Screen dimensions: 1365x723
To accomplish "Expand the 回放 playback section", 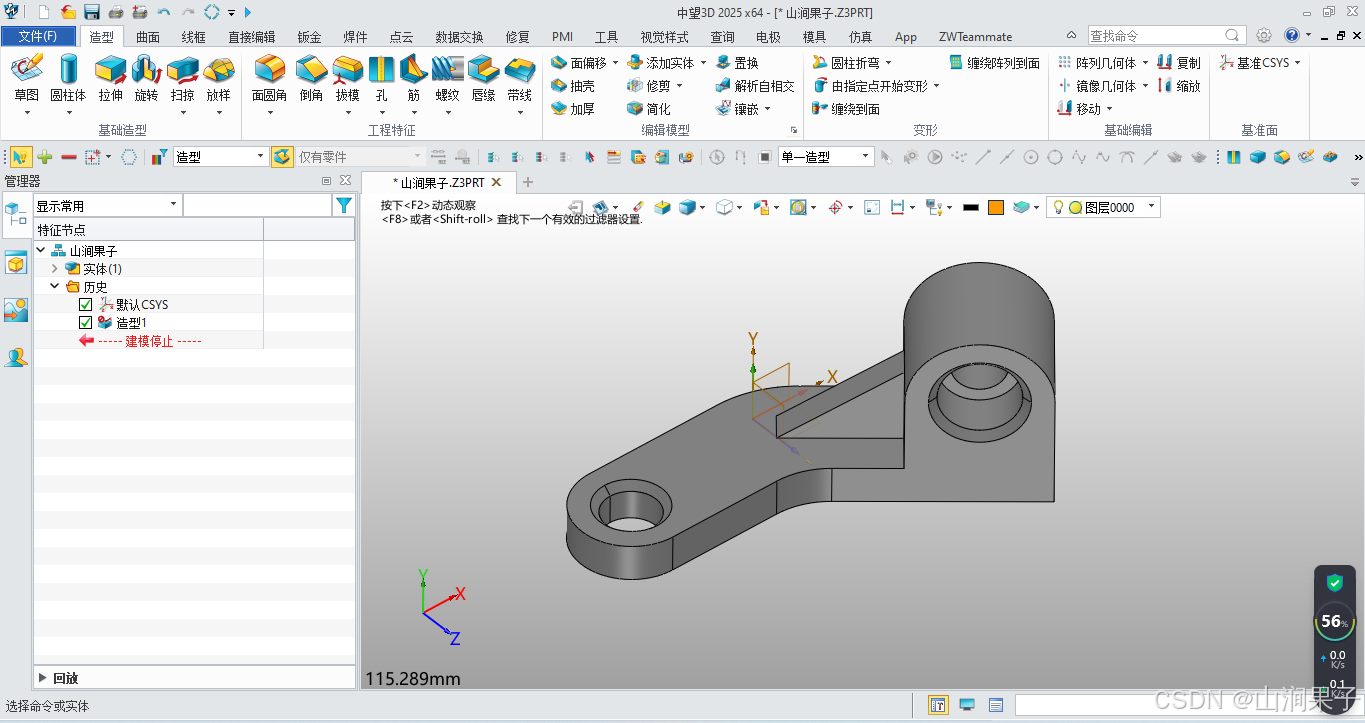I will 43,678.
